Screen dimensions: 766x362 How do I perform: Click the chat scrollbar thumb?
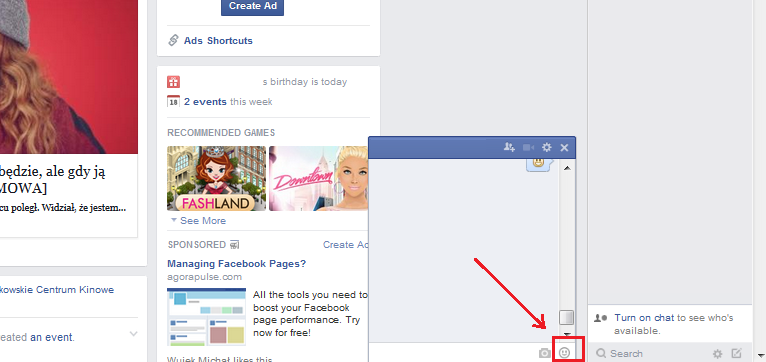click(567, 318)
